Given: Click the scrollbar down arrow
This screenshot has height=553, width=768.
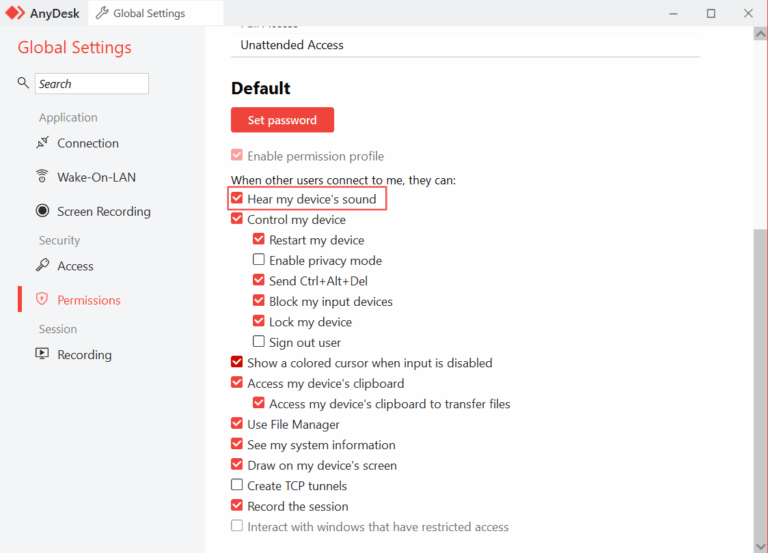Looking at the screenshot, I should click(x=761, y=546).
